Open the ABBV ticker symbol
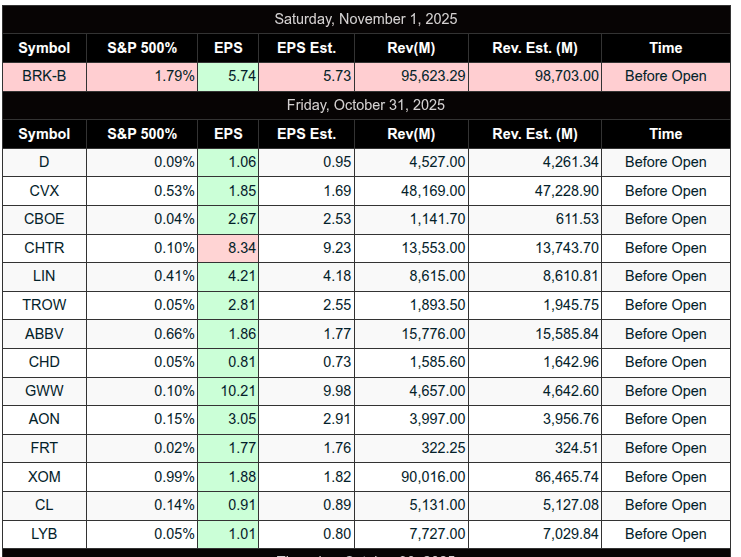This screenshot has width=741, height=557. (x=44, y=334)
